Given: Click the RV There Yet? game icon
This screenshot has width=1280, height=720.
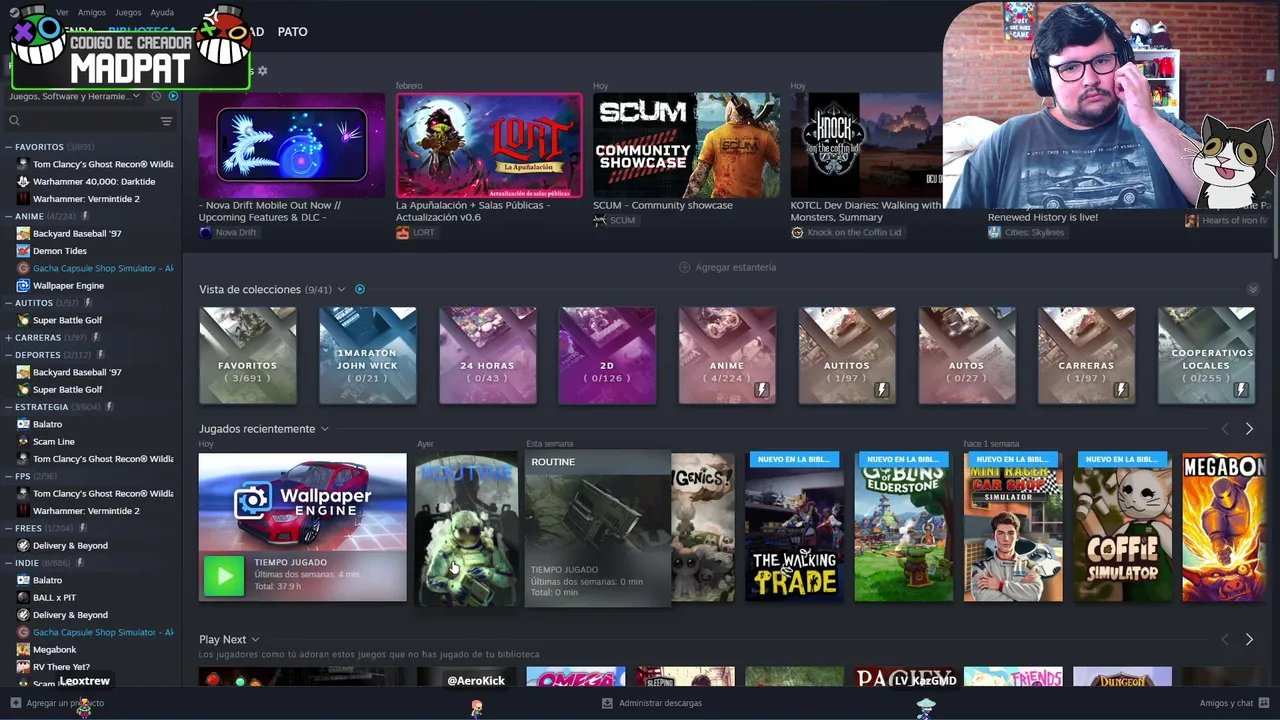Looking at the screenshot, I should pyautogui.click(x=23, y=667).
